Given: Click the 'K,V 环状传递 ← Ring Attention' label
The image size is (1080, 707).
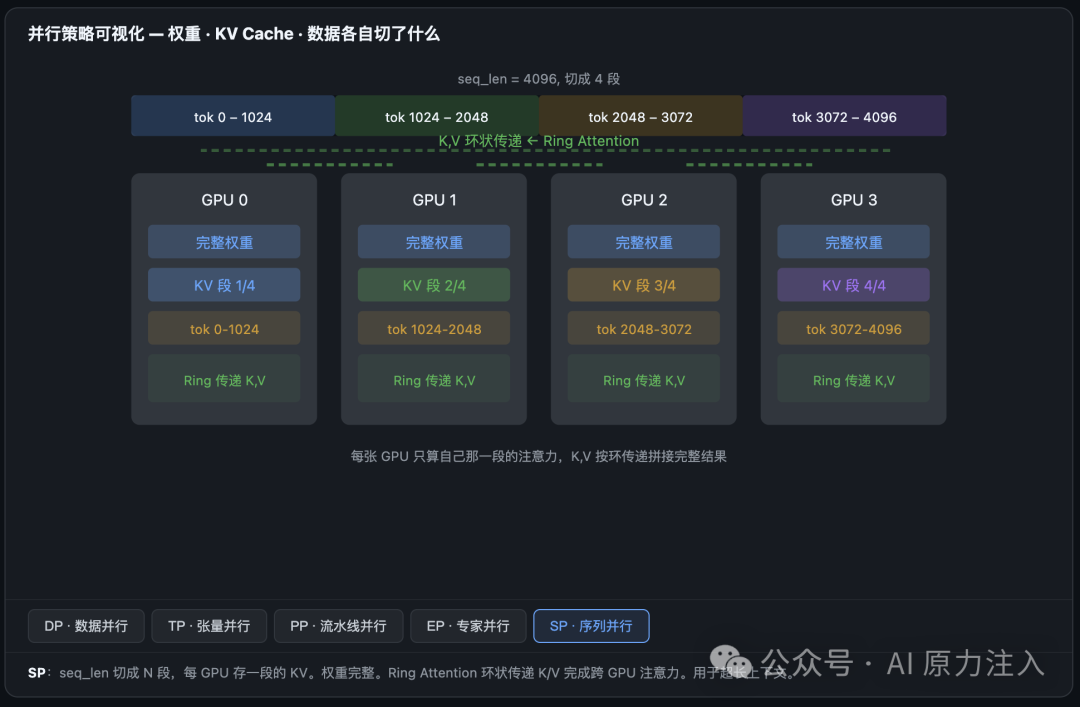Looking at the screenshot, I should point(539,141).
